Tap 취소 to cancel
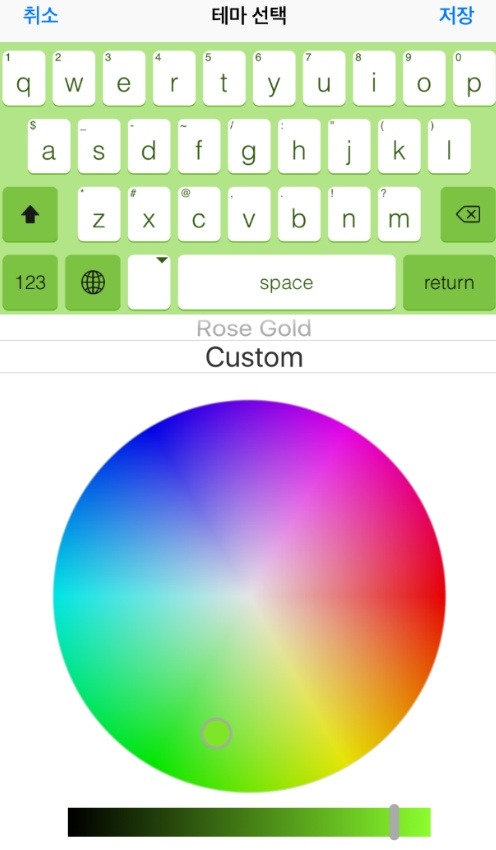This screenshot has width=496, height=850. (x=41, y=15)
